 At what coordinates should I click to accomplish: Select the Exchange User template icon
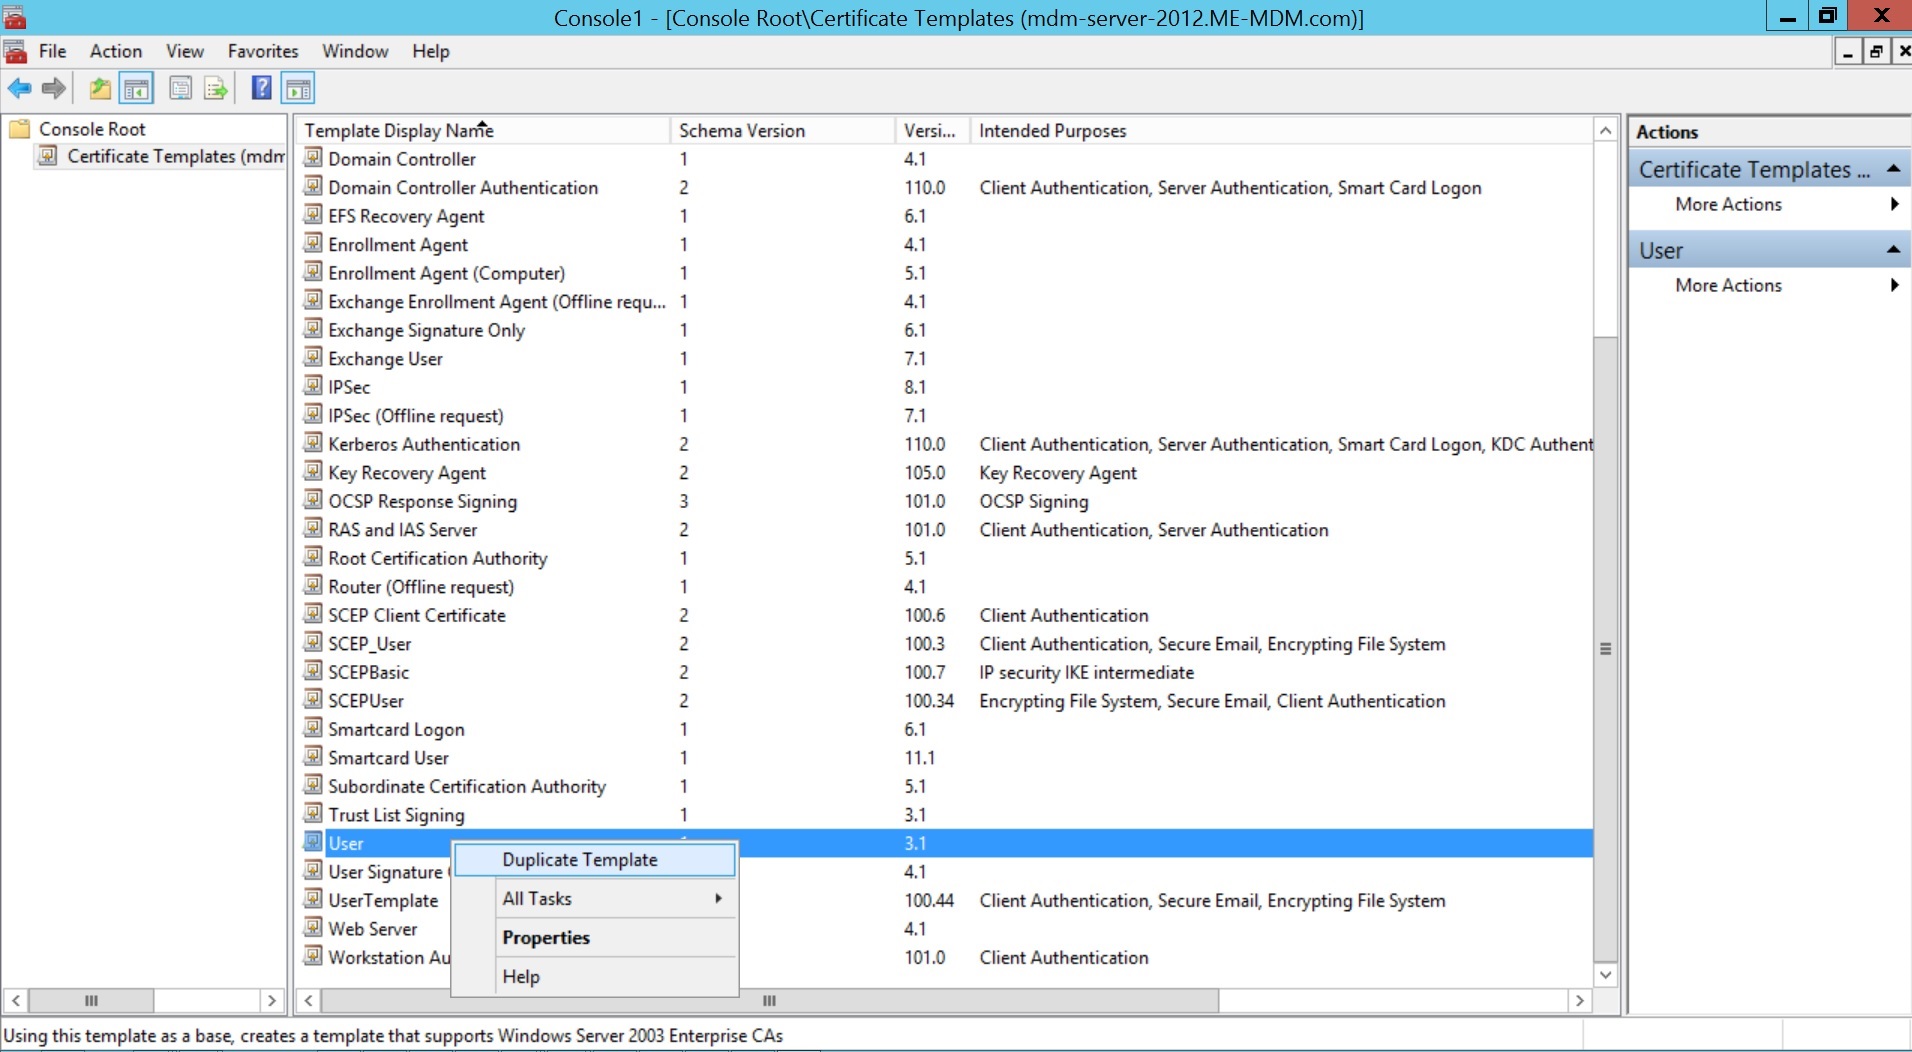[x=313, y=358]
